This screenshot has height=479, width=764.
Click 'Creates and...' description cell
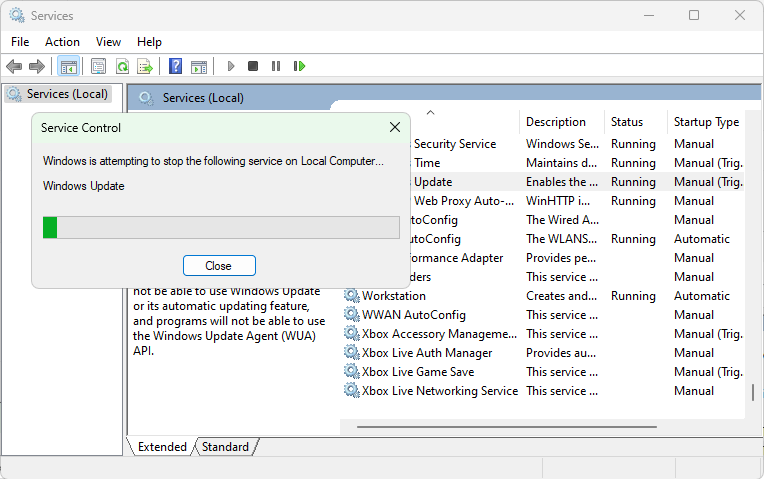click(561, 296)
